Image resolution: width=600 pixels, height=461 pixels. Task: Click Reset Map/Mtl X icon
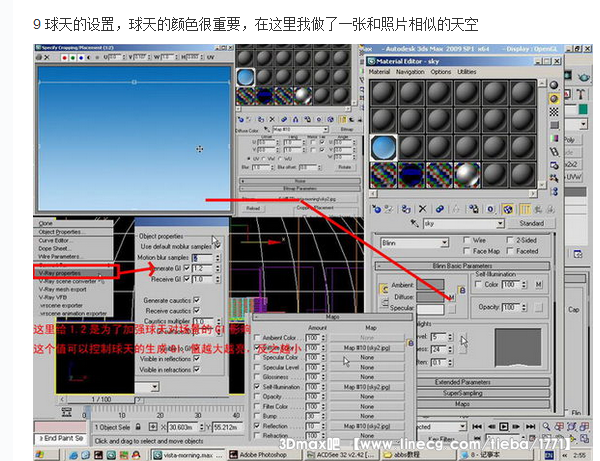(422, 209)
